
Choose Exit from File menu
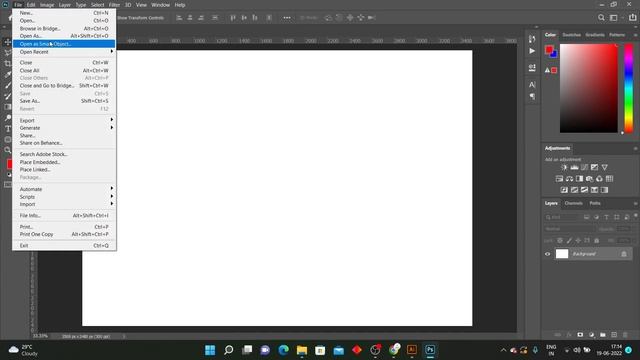(64, 246)
